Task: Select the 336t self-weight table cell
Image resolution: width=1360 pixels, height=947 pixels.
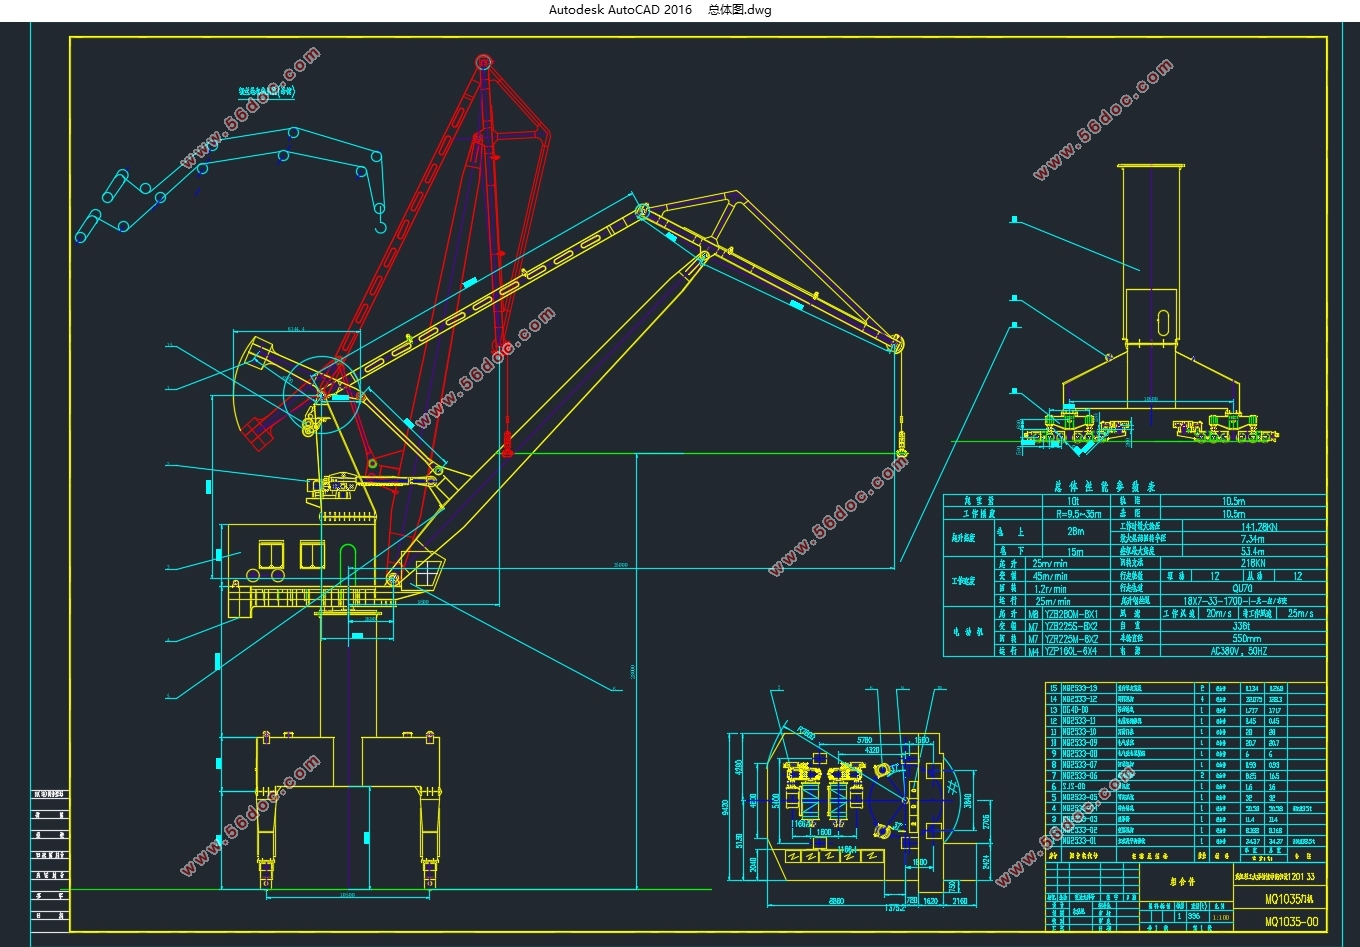Action: click(x=1244, y=625)
